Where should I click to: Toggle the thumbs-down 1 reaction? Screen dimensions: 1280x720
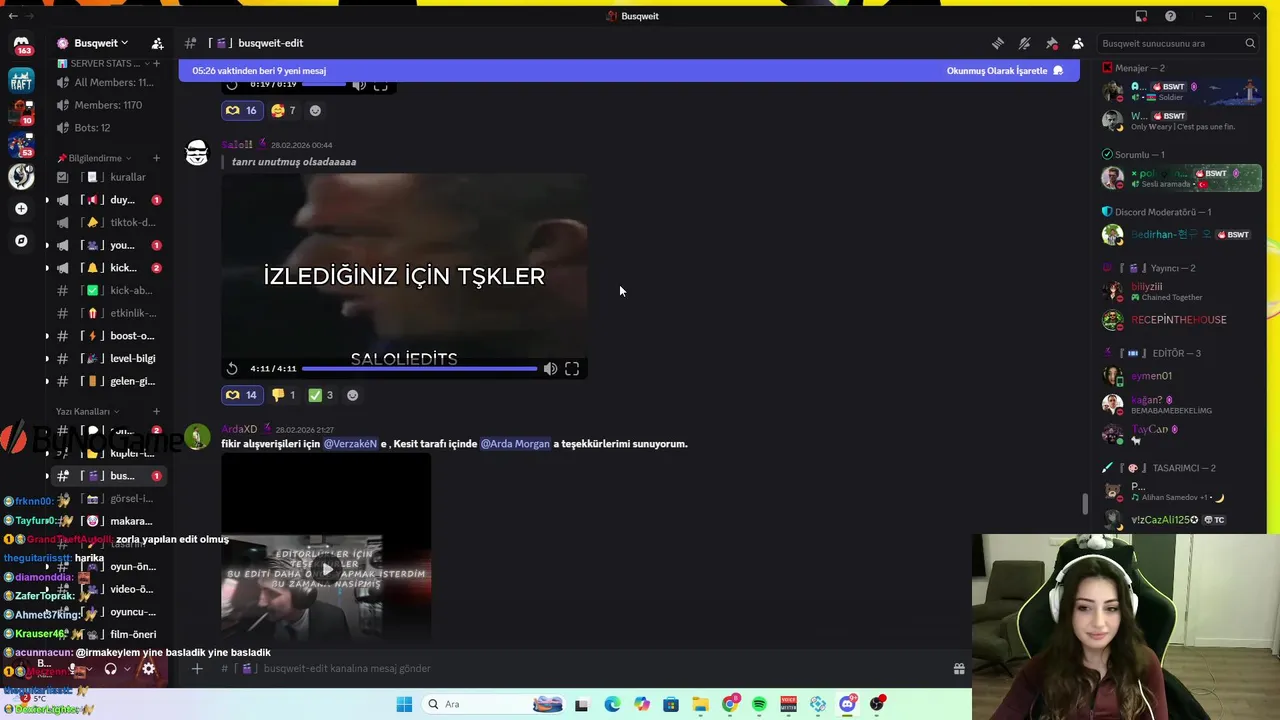[x=284, y=395]
